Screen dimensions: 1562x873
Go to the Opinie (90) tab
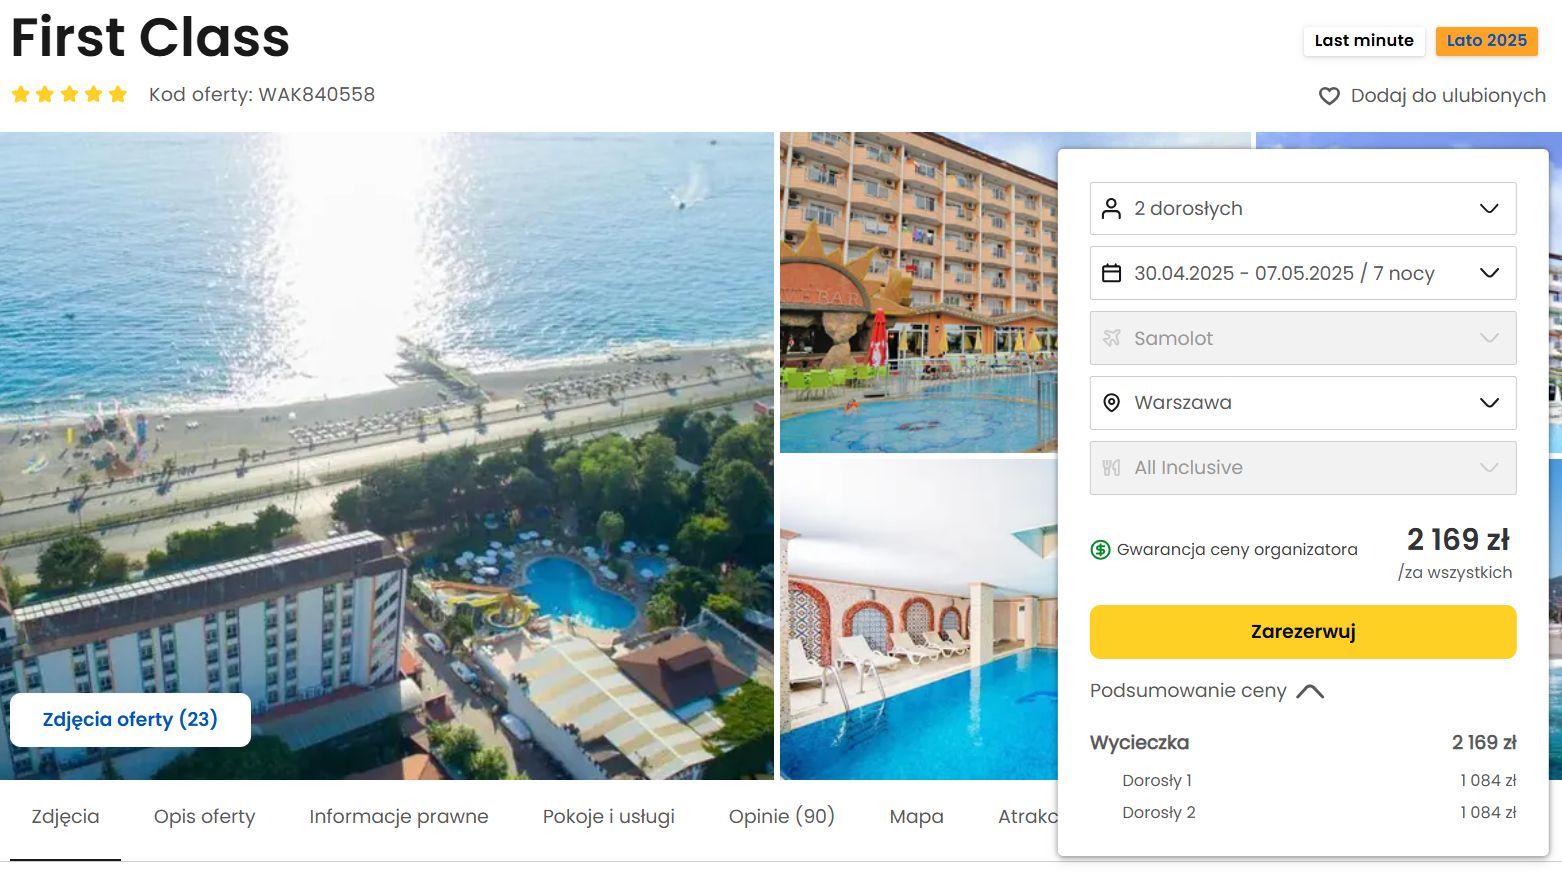point(781,816)
